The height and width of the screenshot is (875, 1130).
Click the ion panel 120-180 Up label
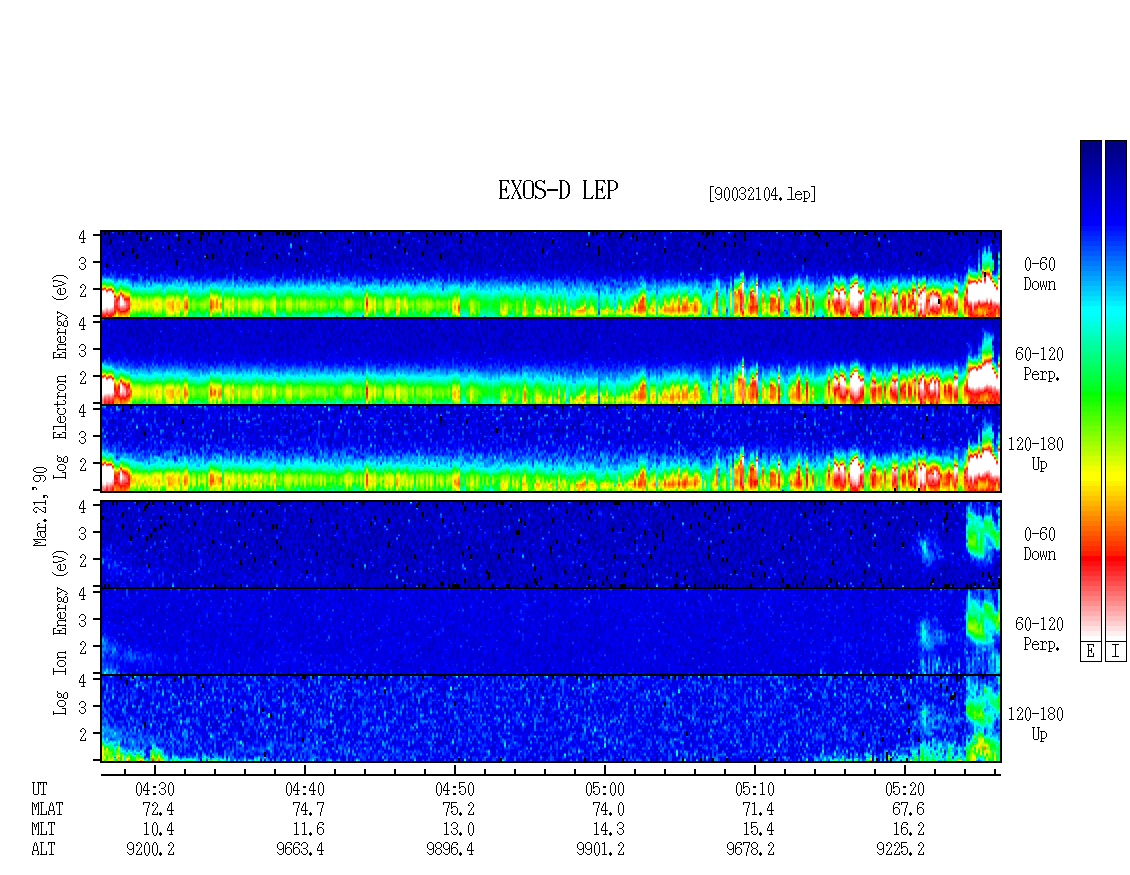pos(1036,724)
